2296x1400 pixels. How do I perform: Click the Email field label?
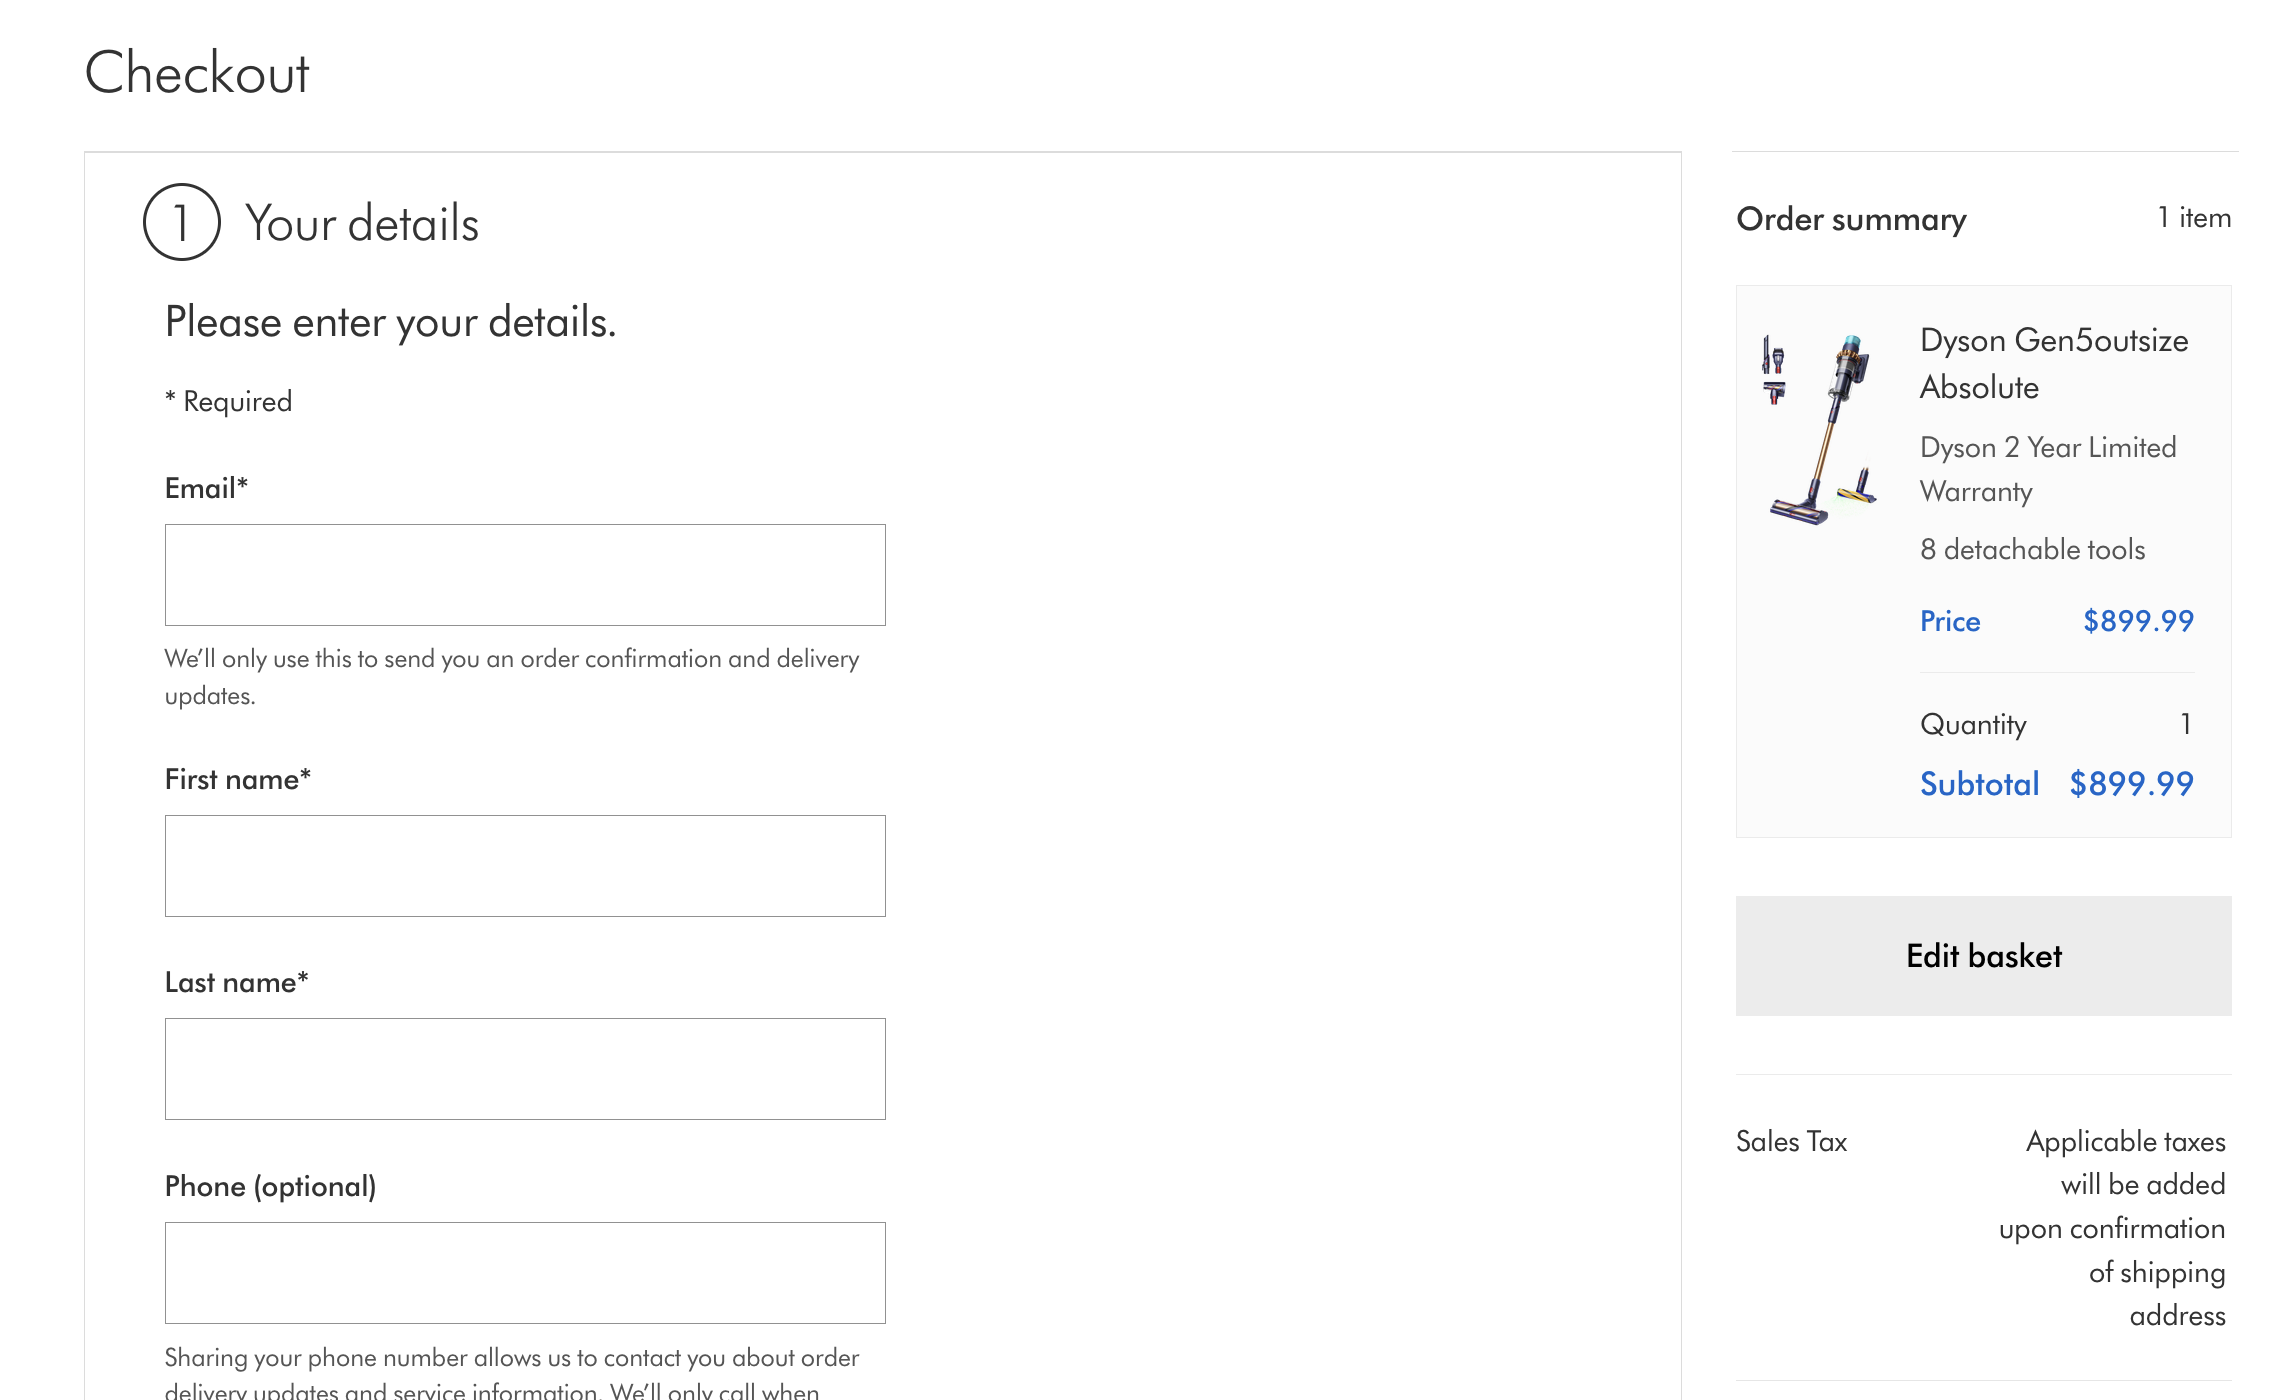206,488
